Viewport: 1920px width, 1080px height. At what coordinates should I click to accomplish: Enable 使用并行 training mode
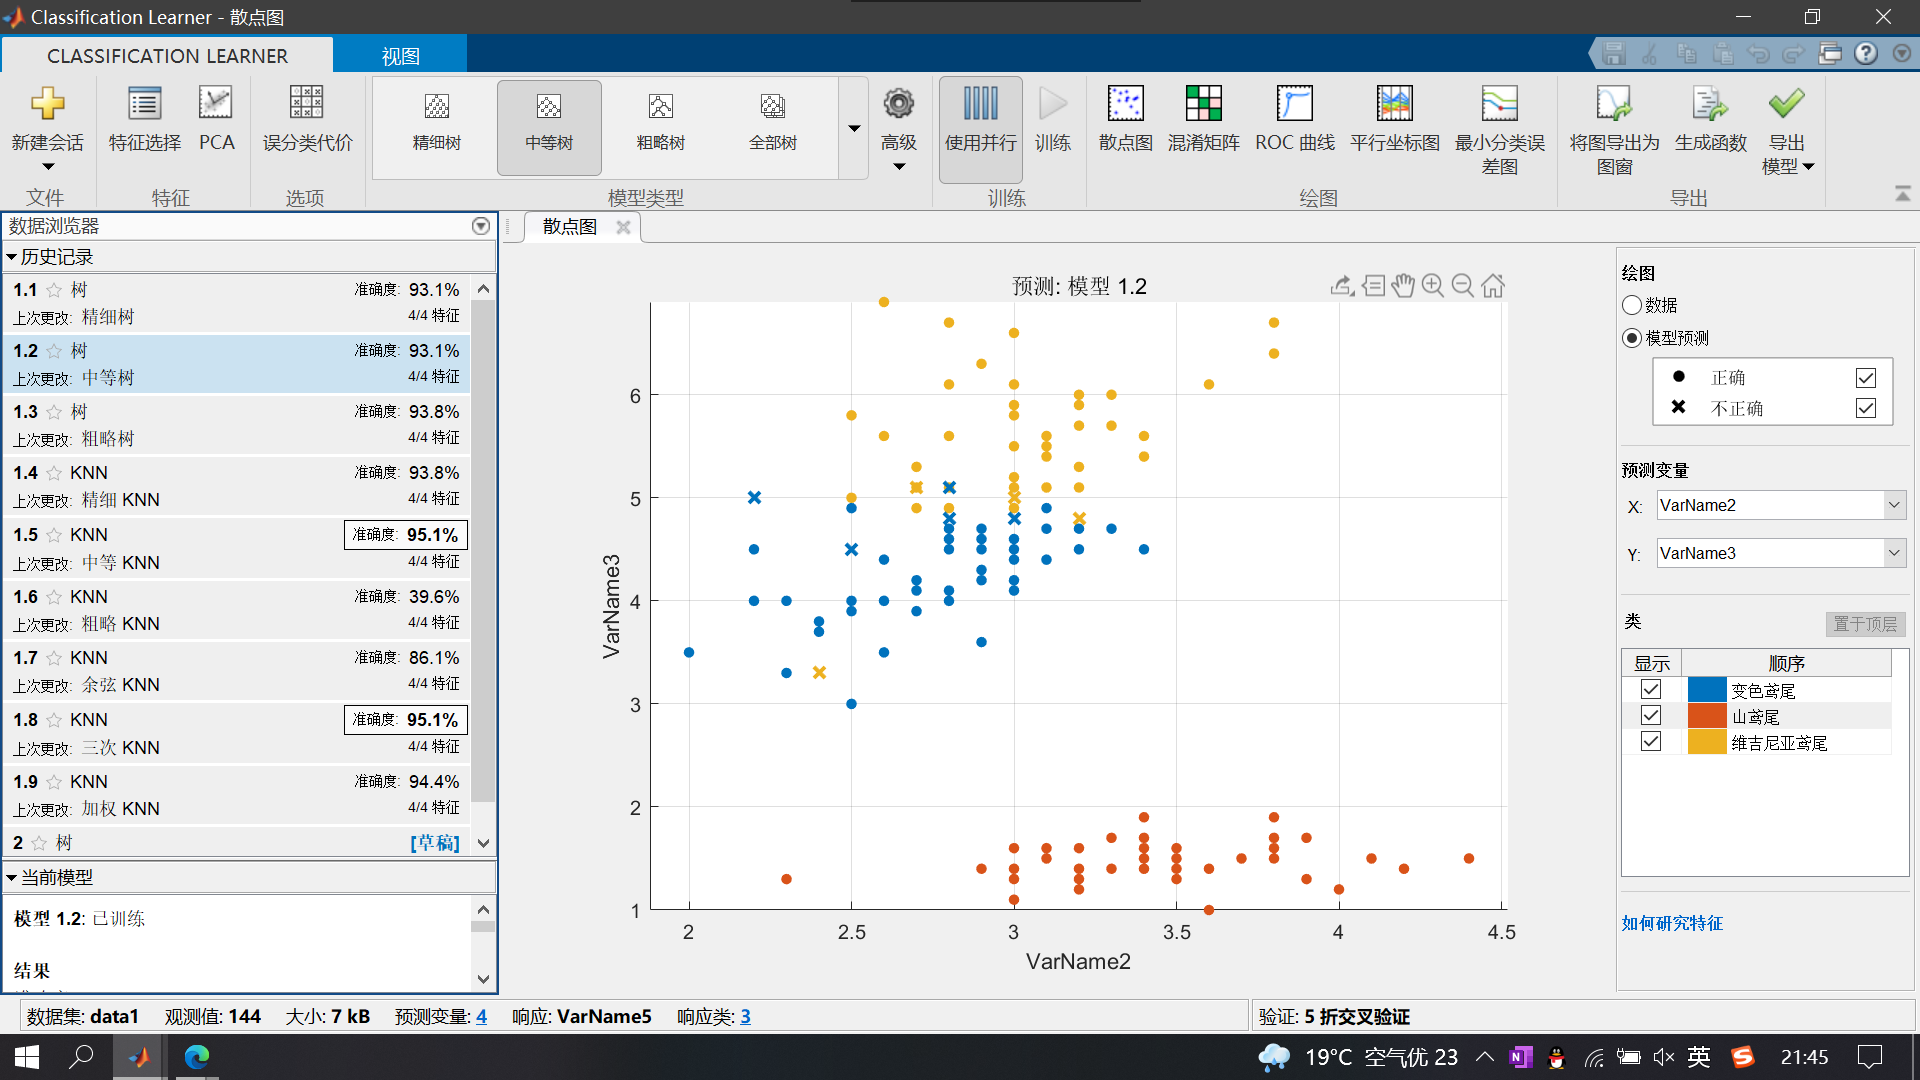click(x=980, y=127)
